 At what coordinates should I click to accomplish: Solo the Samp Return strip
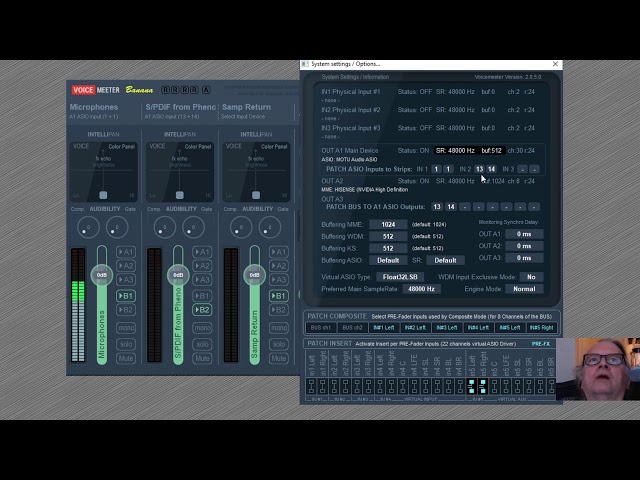click(x=279, y=344)
